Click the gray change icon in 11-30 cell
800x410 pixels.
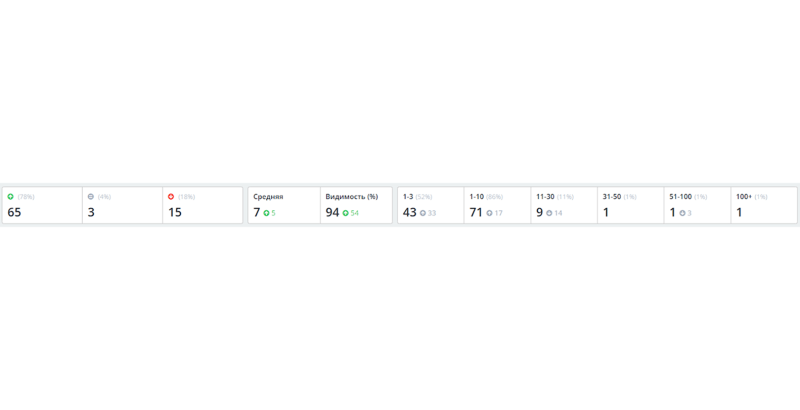click(x=549, y=213)
